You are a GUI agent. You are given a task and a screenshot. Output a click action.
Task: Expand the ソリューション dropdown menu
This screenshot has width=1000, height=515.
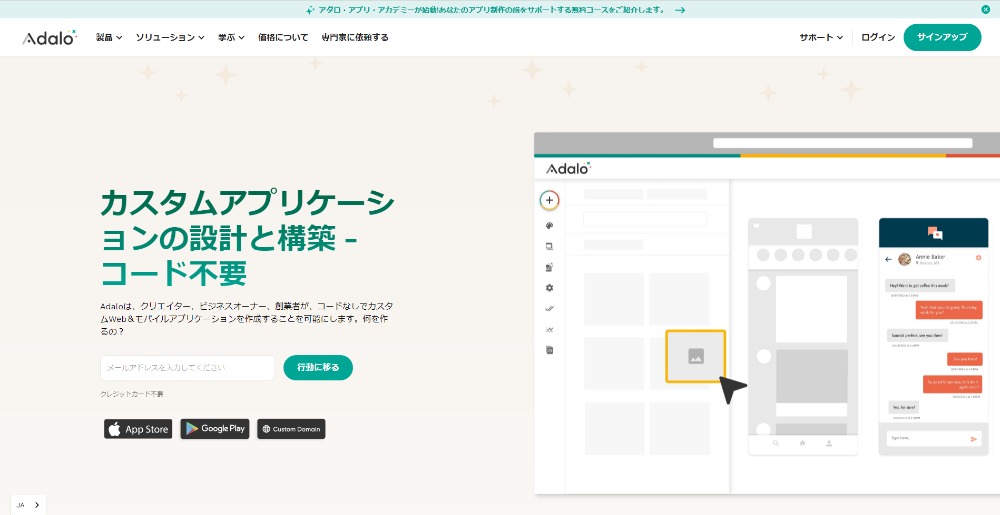[x=170, y=38]
